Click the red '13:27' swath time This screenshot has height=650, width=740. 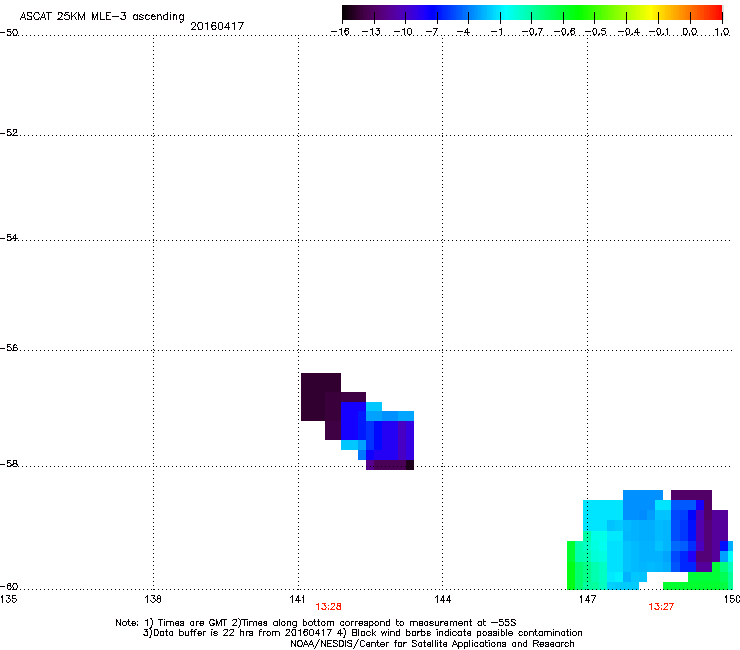[661, 607]
